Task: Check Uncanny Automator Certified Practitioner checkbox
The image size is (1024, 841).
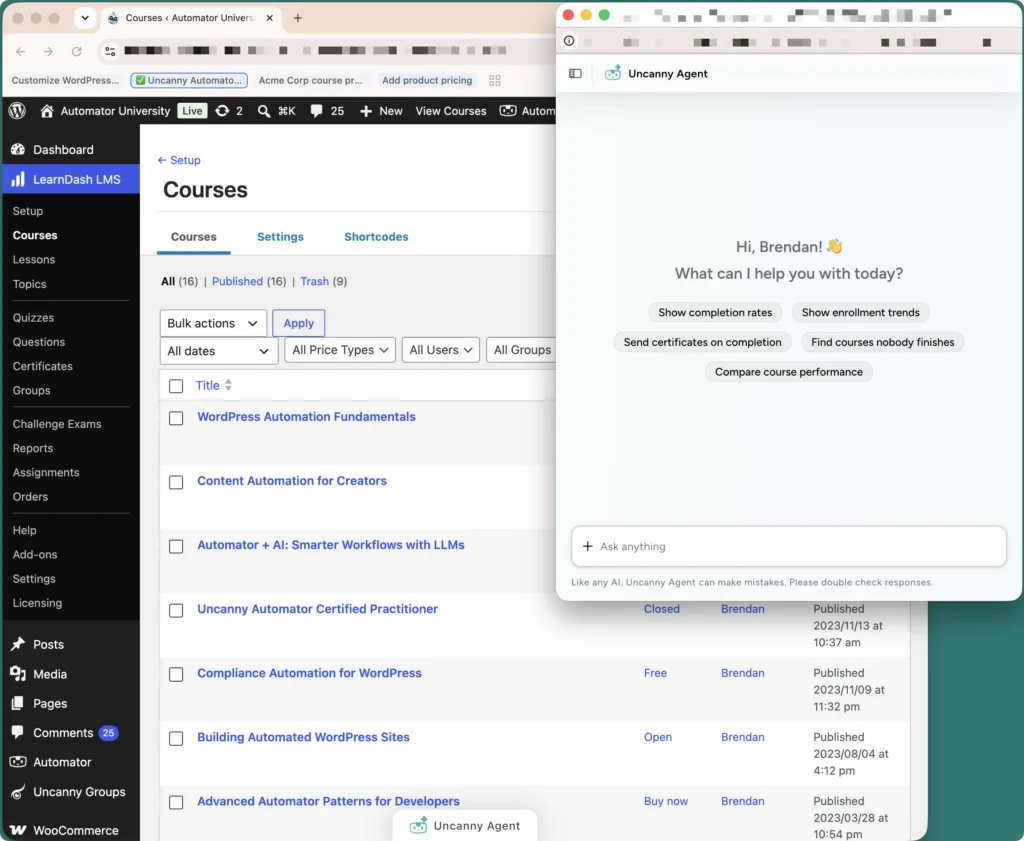Action: pos(176,611)
